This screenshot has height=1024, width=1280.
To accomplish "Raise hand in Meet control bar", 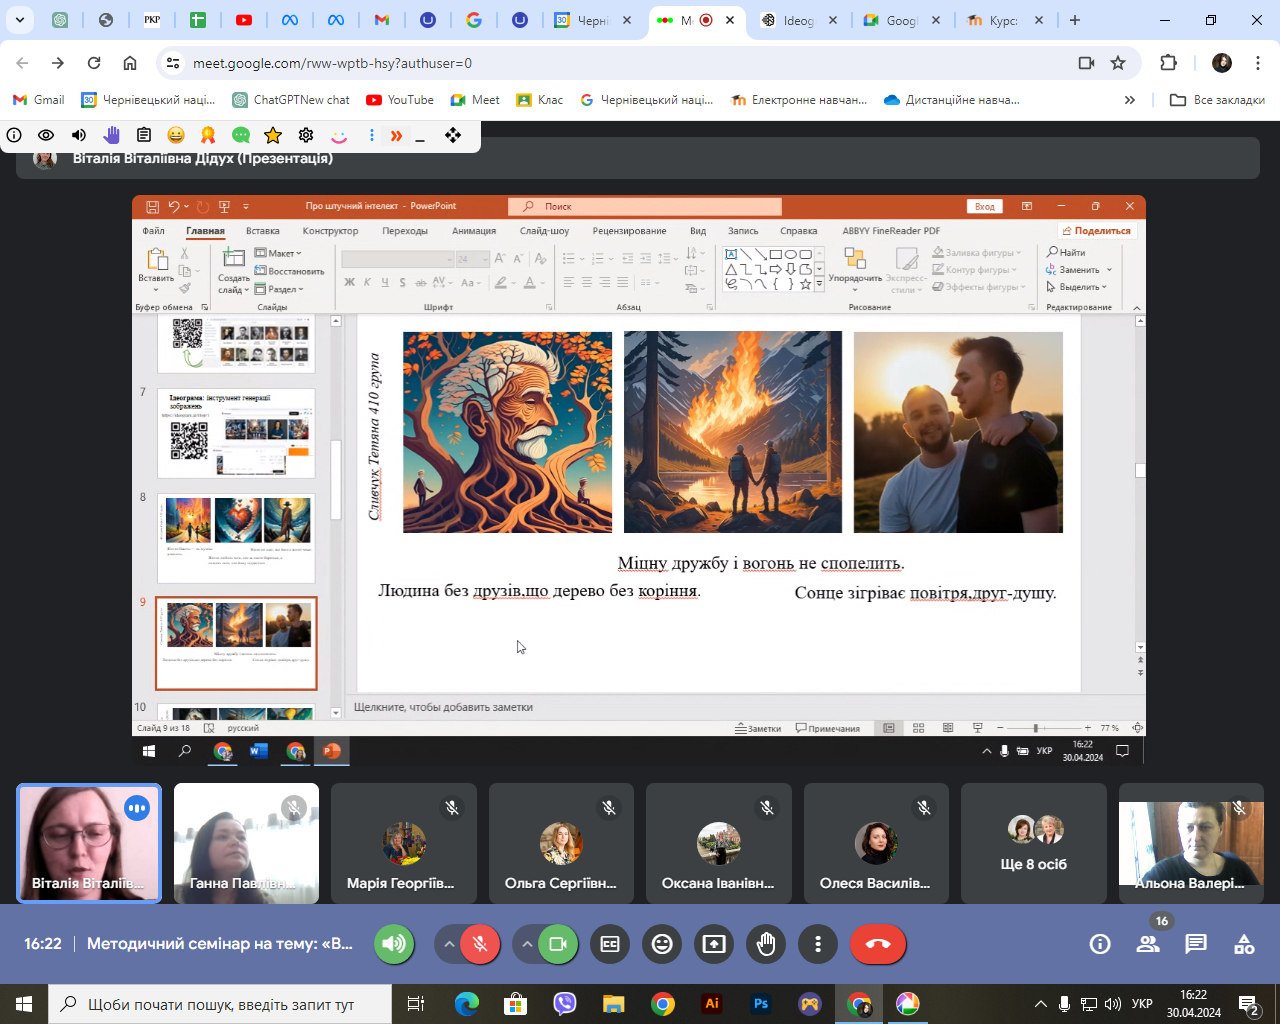I will point(766,944).
